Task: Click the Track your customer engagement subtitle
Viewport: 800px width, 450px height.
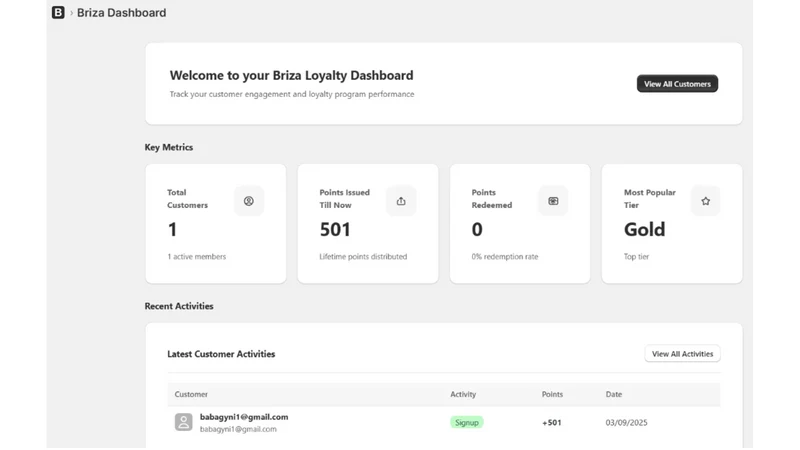Action: (x=292, y=94)
